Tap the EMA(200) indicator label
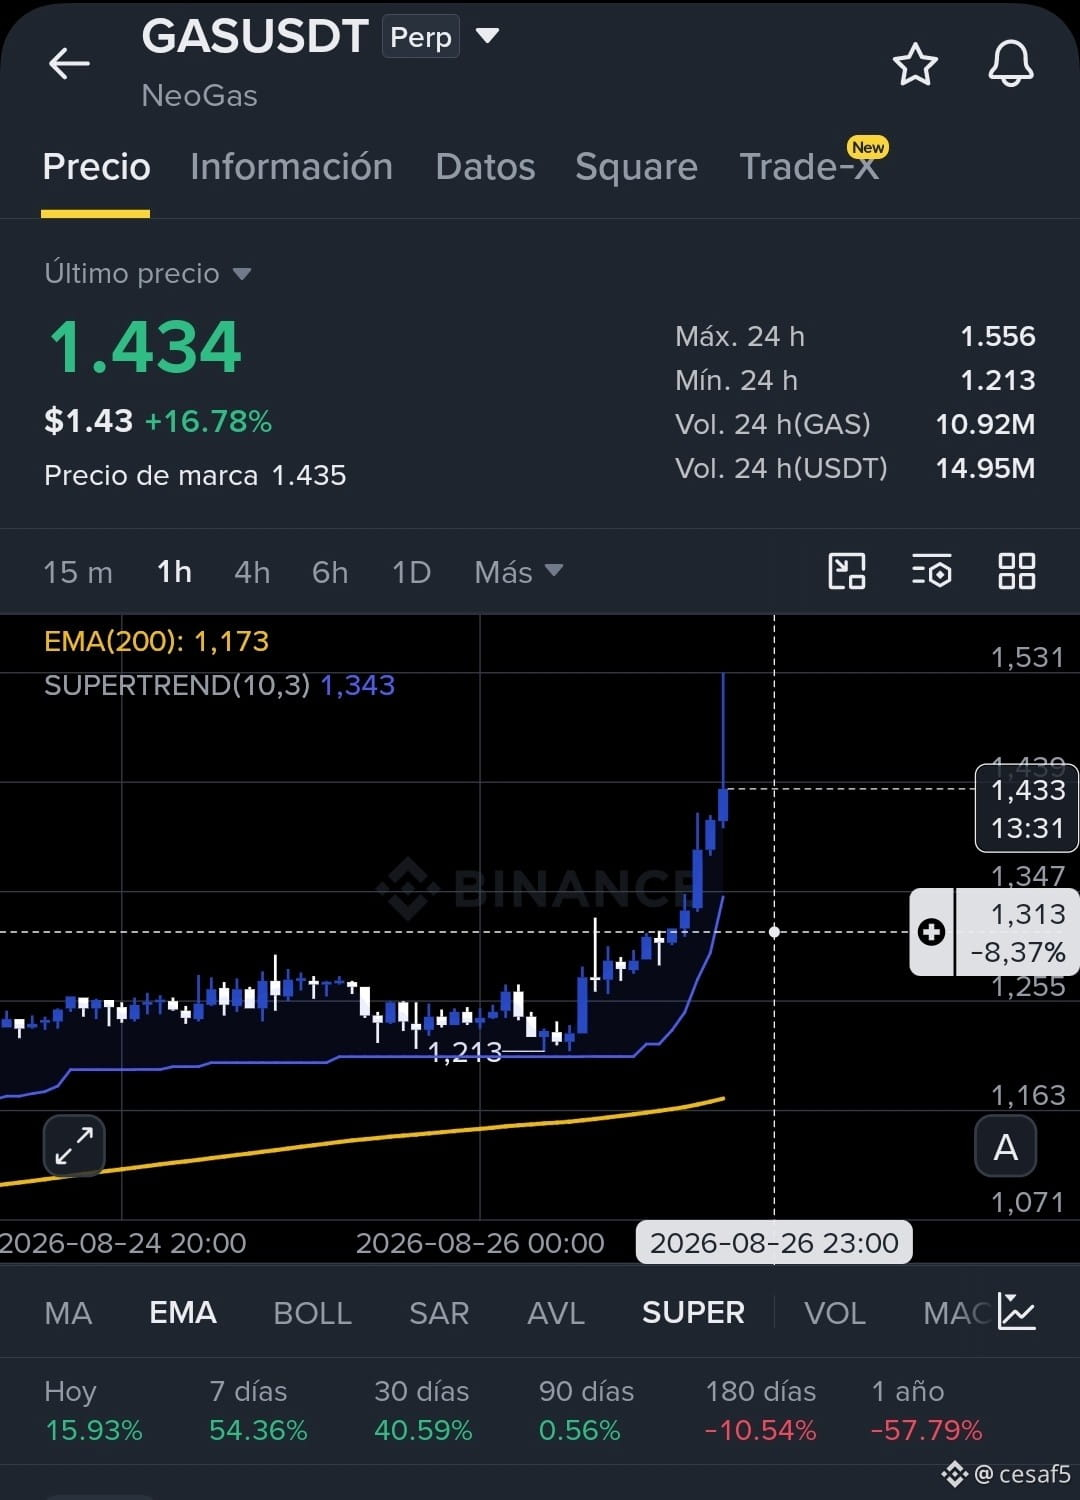This screenshot has height=1500, width=1080. point(157,641)
